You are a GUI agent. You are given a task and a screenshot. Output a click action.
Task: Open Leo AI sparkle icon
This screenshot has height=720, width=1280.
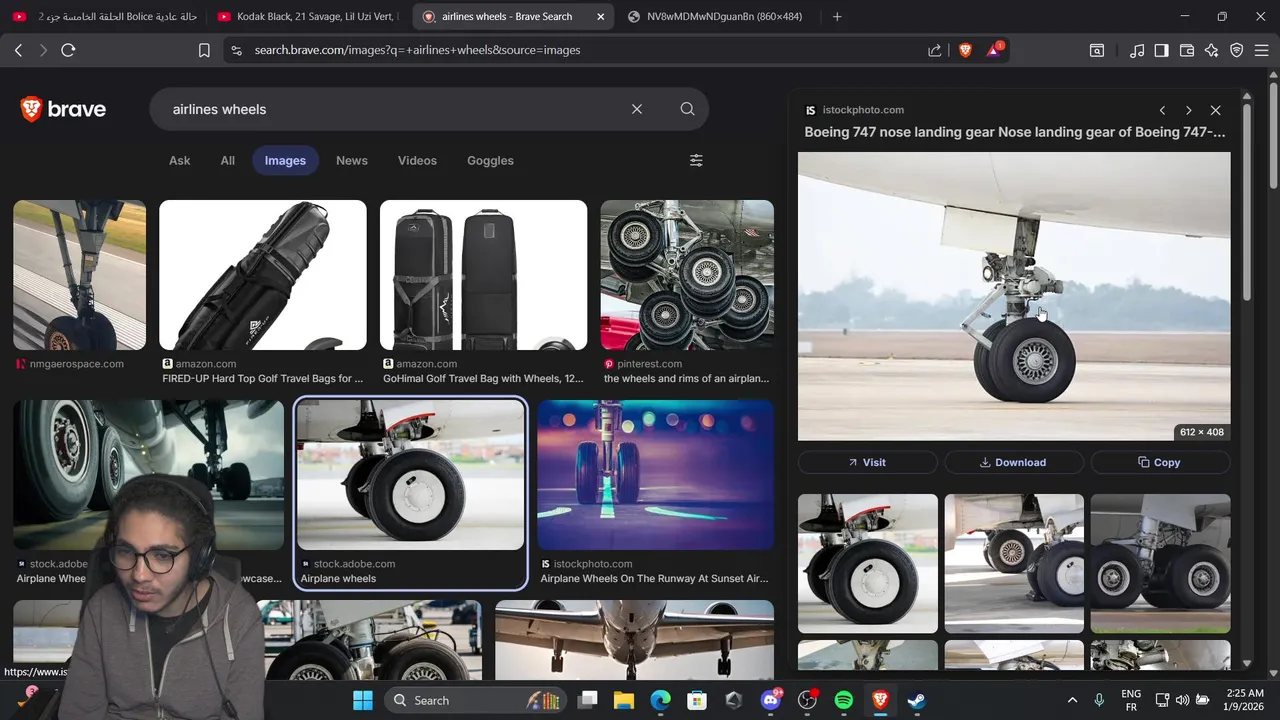point(1212,50)
